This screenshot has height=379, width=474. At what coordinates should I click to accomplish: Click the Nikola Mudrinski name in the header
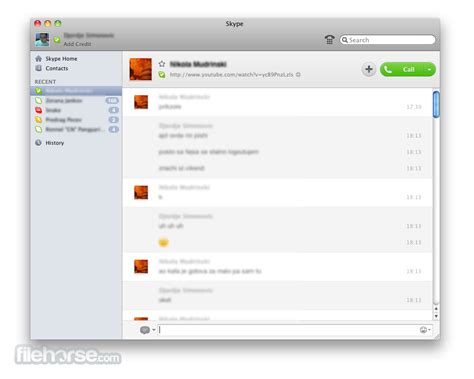pyautogui.click(x=198, y=64)
